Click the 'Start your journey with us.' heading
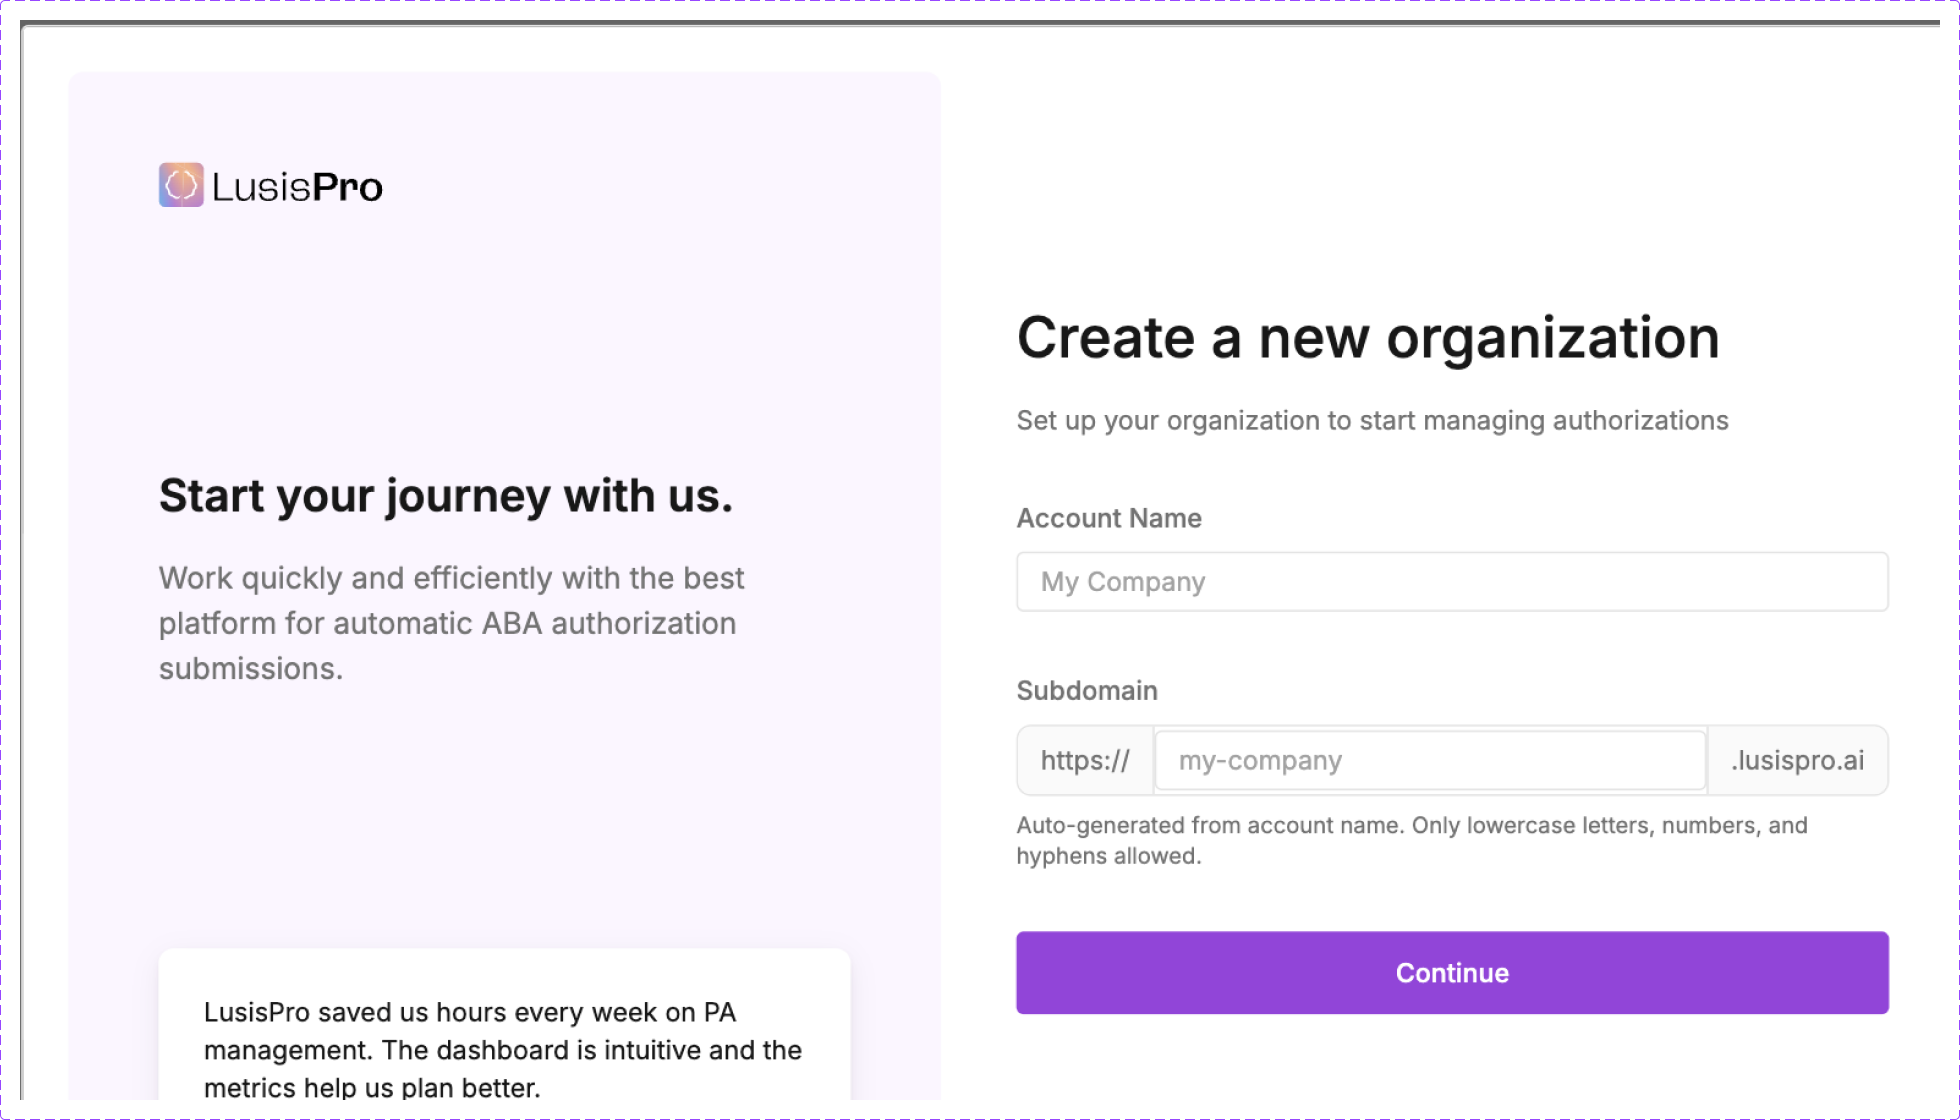 click(x=445, y=495)
